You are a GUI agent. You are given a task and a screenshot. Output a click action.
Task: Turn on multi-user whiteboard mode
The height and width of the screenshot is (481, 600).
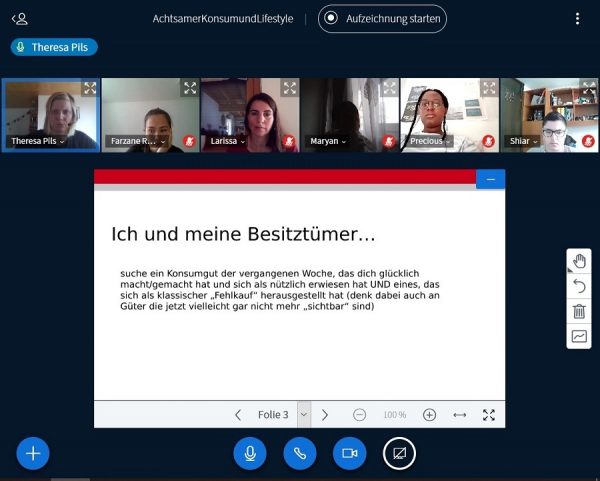[x=579, y=337]
